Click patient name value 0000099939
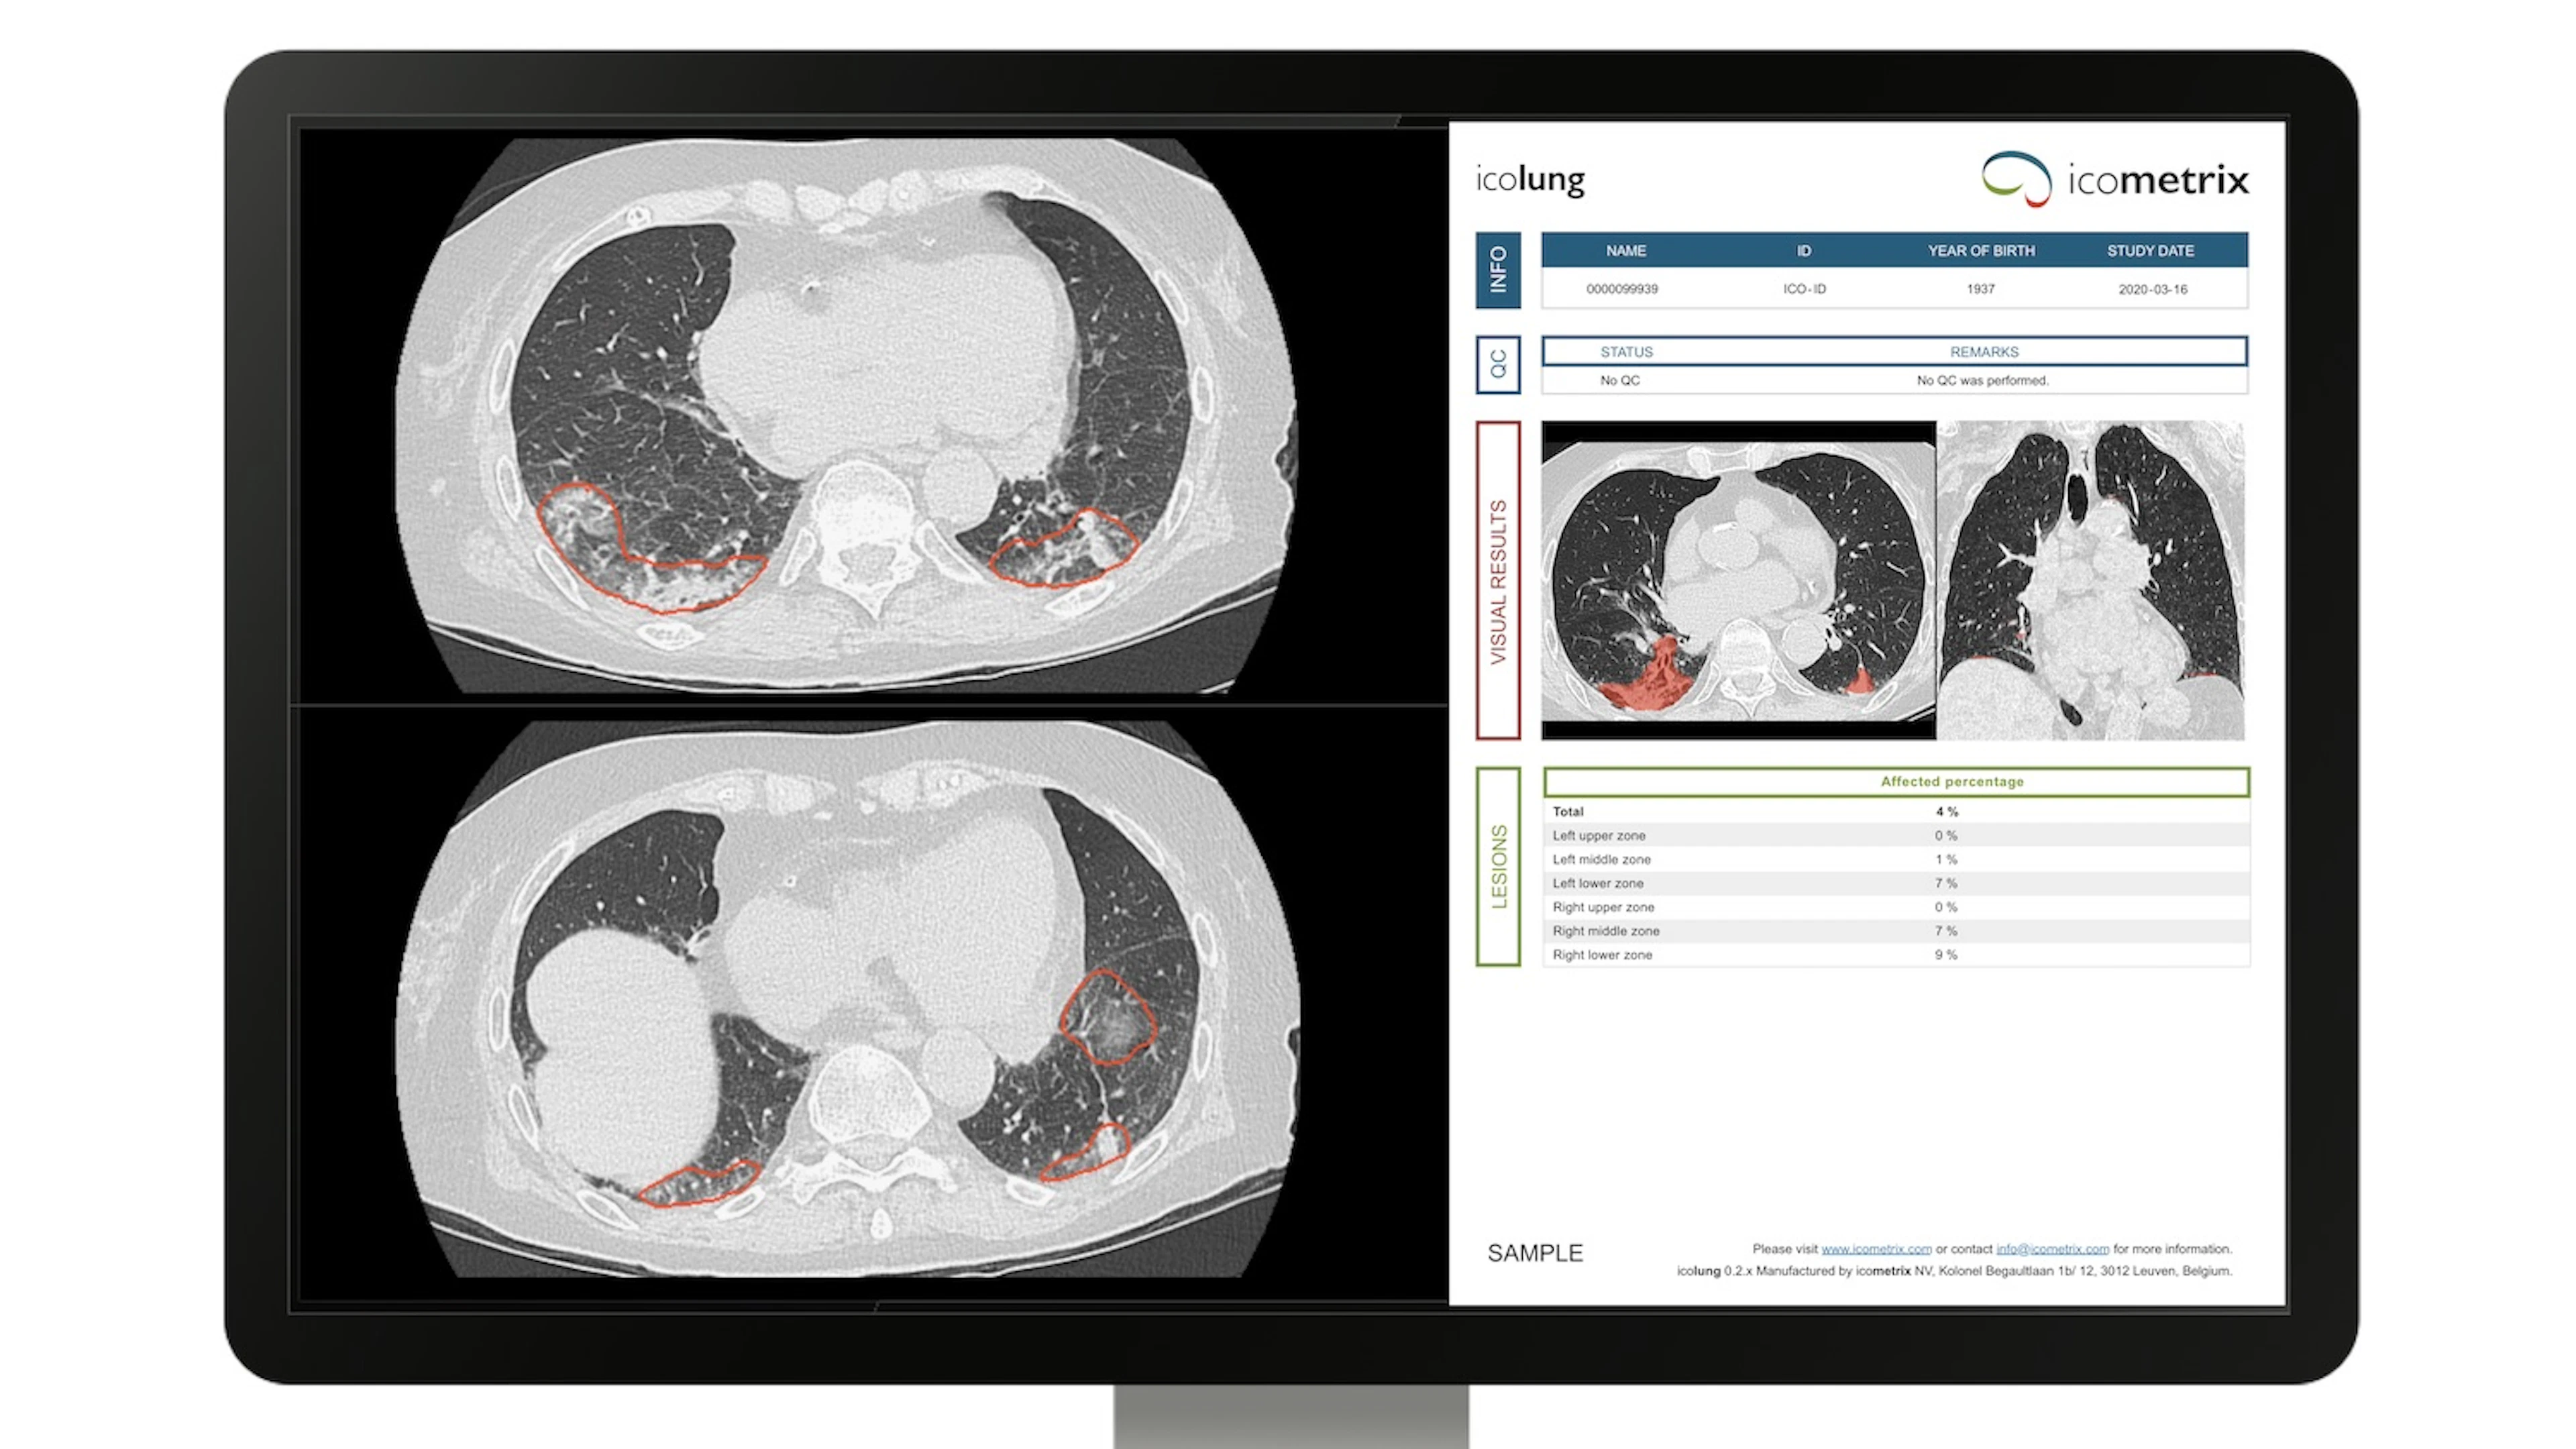 tap(1622, 289)
